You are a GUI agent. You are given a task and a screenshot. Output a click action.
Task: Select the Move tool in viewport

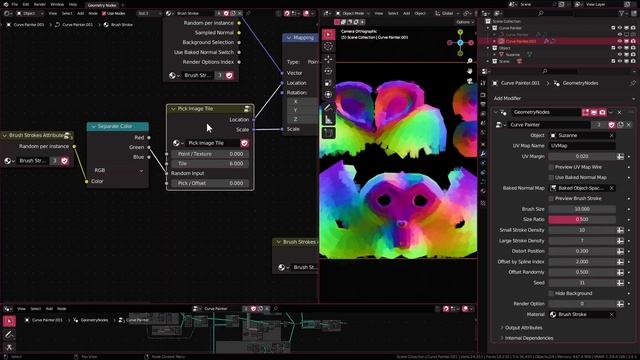(x=328, y=59)
